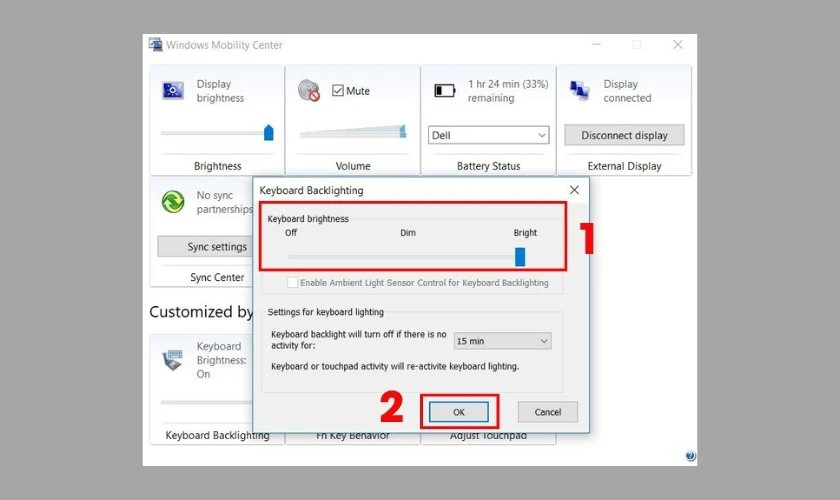Click the Sync settings button

click(x=205, y=247)
